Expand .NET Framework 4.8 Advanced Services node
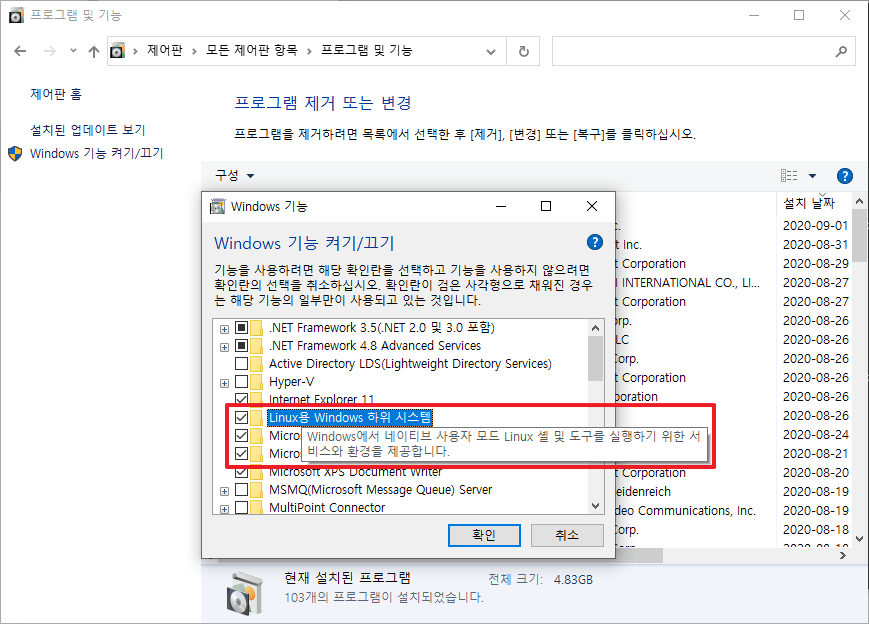Viewport: 869px width, 624px height. [224, 347]
